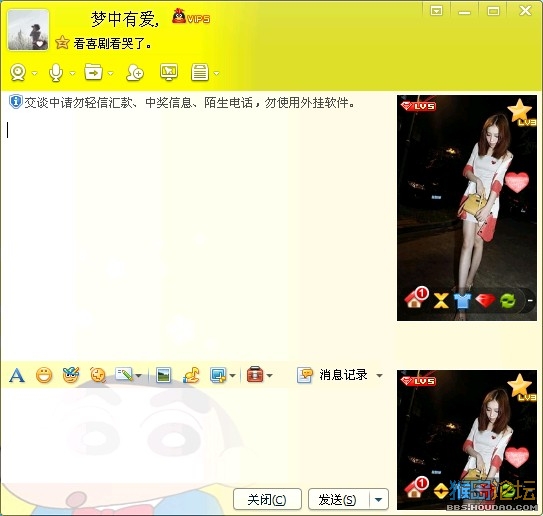This screenshot has width=543, height=516.
Task: Collapse the upper show toolbar with minus
Action: [530, 301]
